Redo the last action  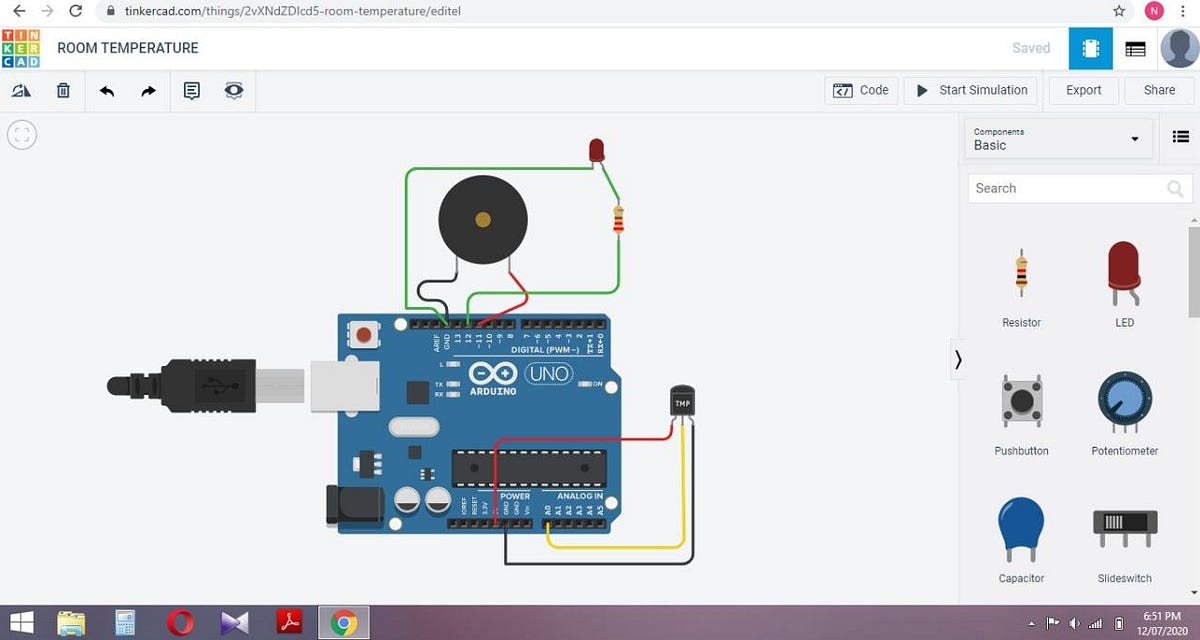click(x=148, y=90)
